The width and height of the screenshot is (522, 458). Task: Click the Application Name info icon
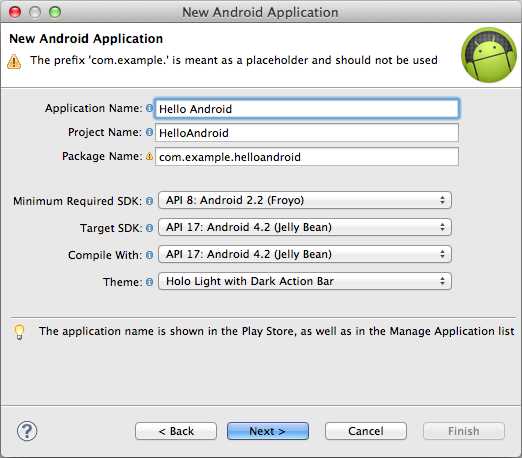pos(149,108)
